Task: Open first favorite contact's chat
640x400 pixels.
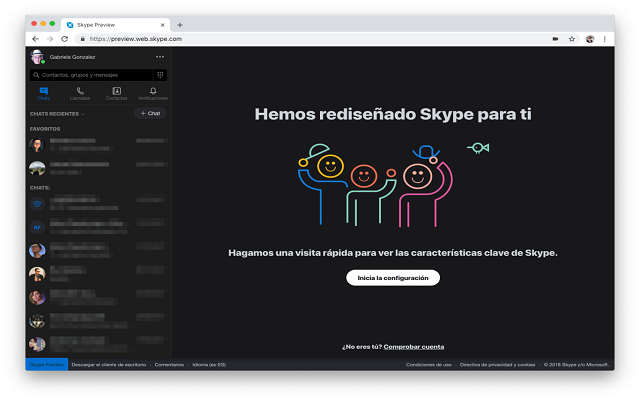Action: click(90, 145)
